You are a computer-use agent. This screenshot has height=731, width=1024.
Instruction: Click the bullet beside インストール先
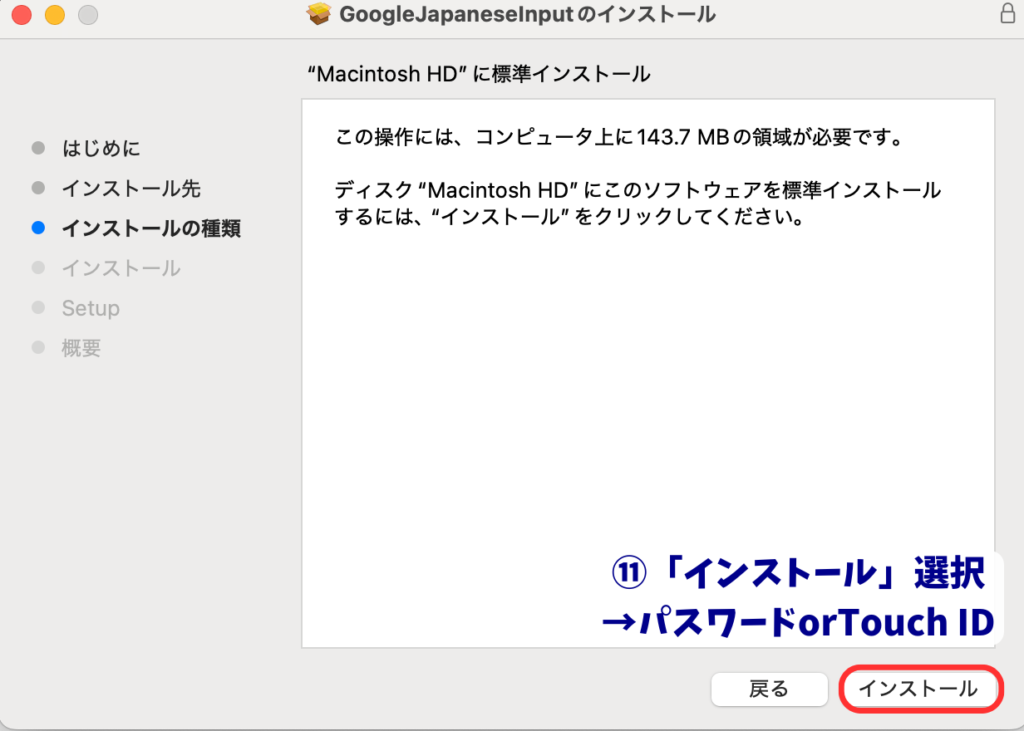(x=39, y=187)
